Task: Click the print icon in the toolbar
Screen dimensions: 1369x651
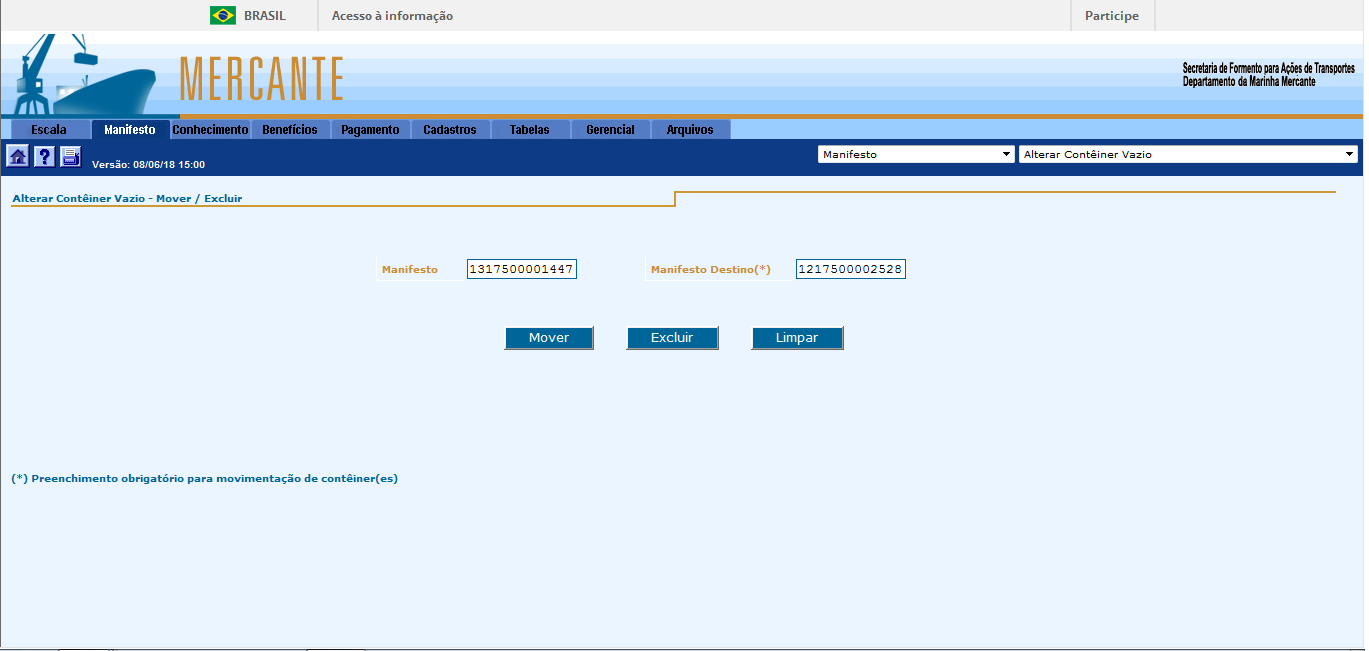Action: click(x=70, y=156)
